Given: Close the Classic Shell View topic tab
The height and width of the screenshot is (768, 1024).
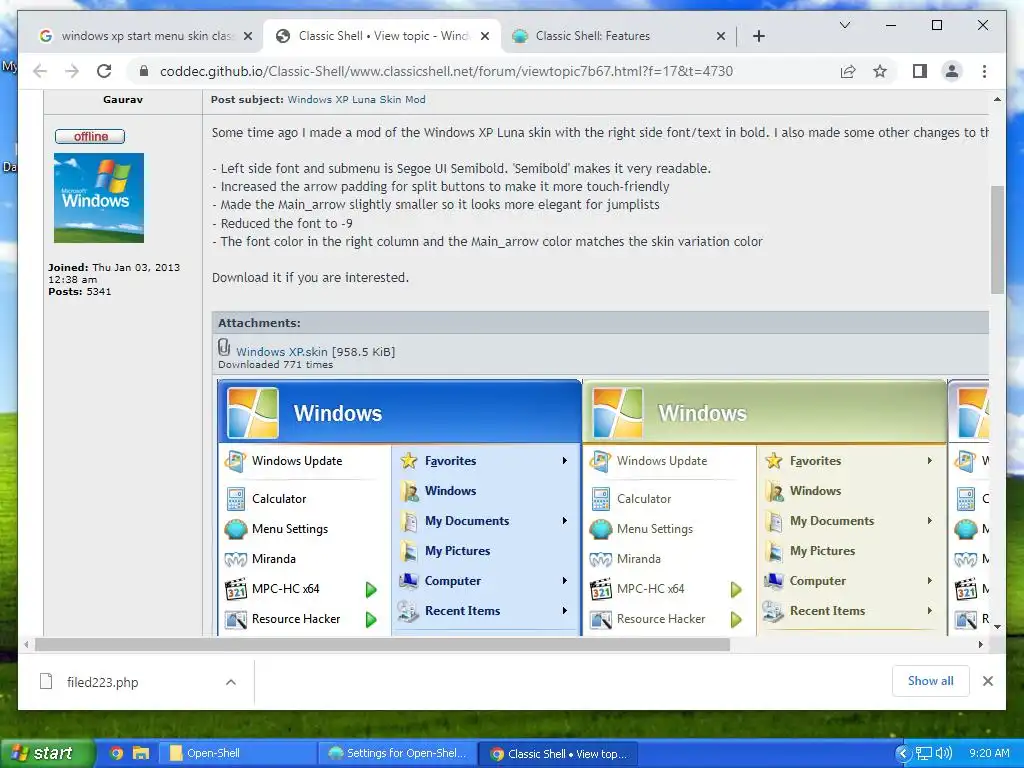Looking at the screenshot, I should pyautogui.click(x=485, y=36).
